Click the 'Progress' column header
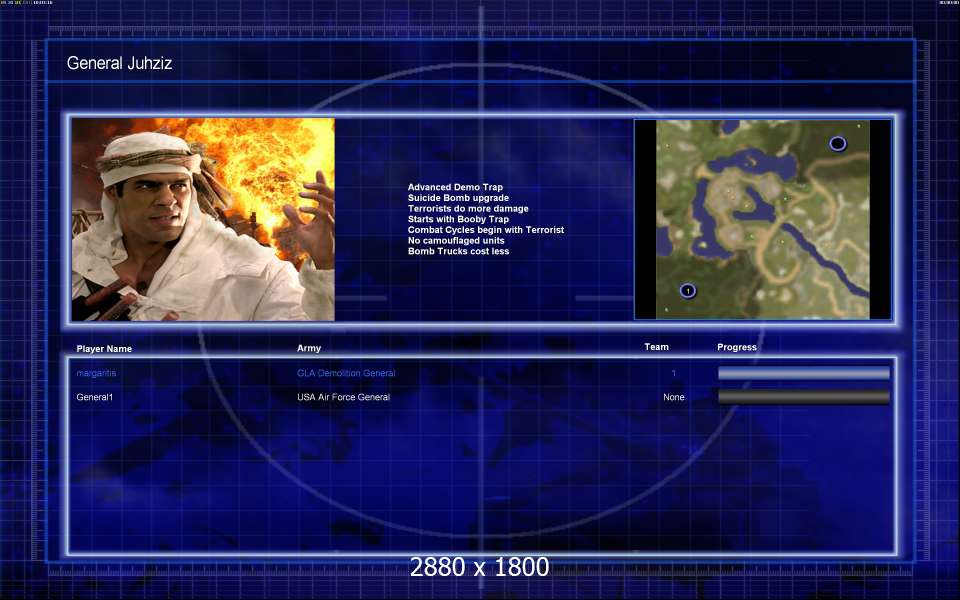 (737, 347)
